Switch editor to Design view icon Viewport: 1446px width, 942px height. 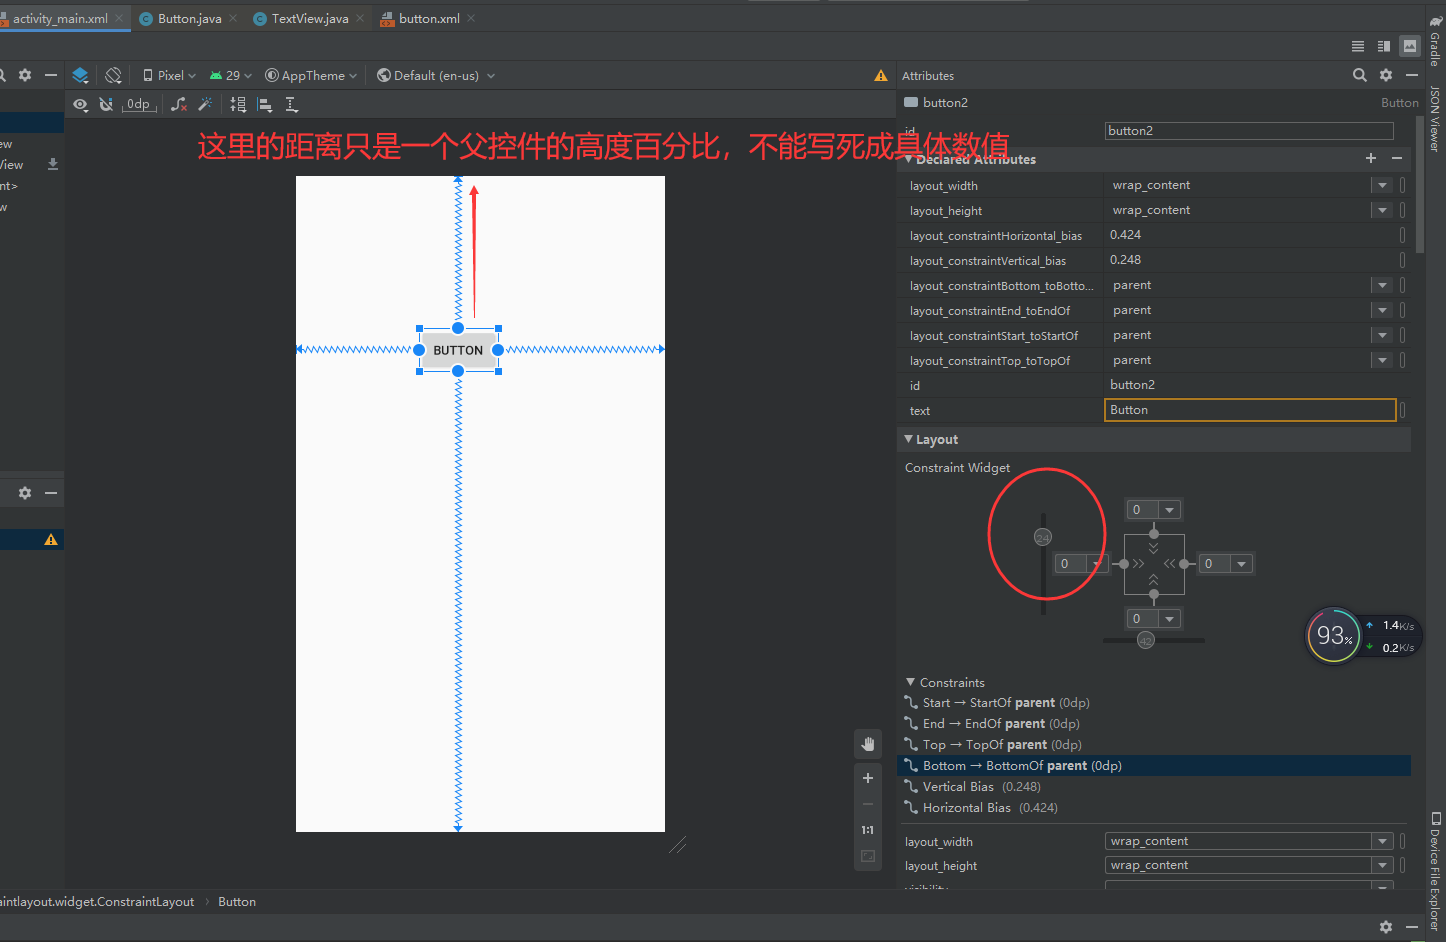point(1410,46)
